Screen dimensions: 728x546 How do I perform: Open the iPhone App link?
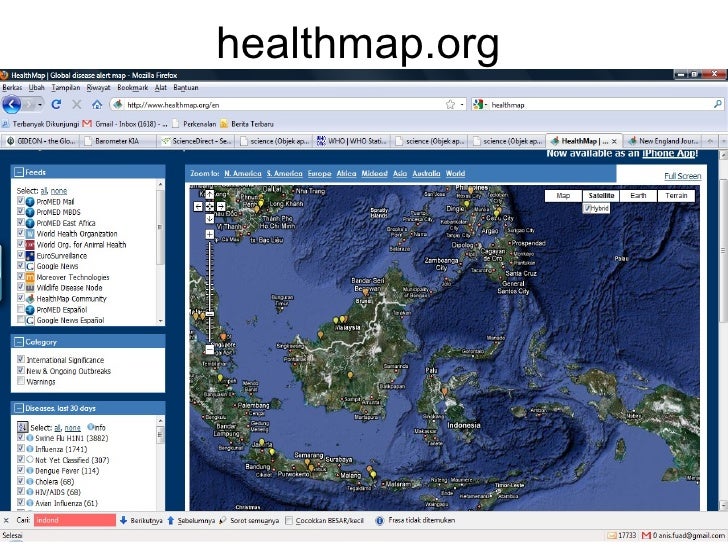pyautogui.click(x=669, y=154)
